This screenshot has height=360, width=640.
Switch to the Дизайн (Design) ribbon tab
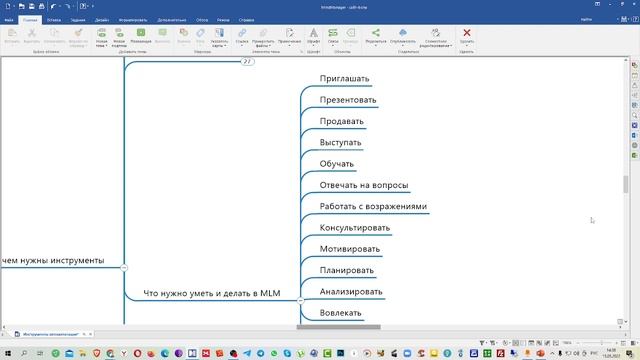[102, 20]
